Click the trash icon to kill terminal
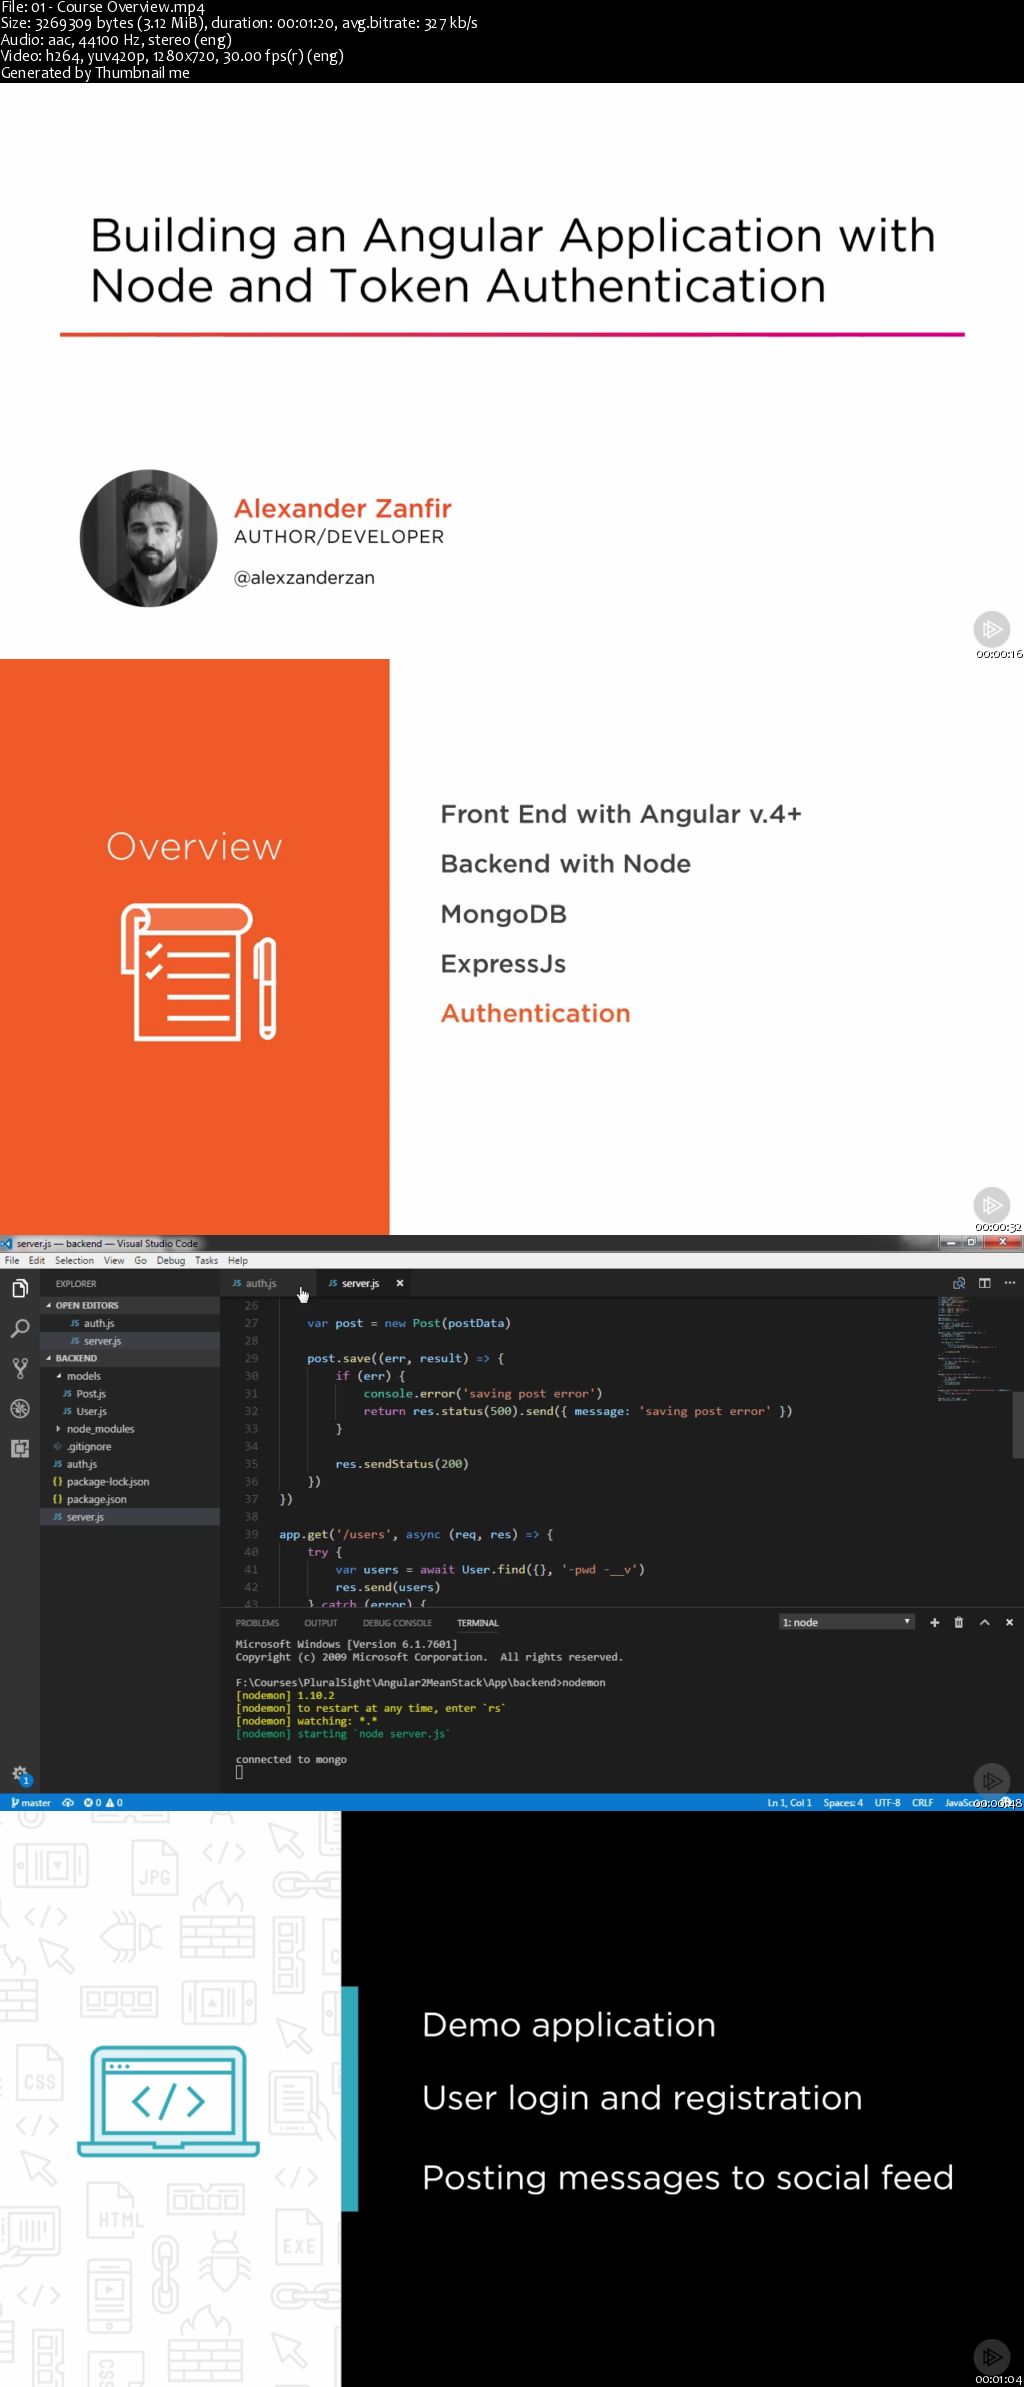The height and width of the screenshot is (2387, 1024). tap(958, 1622)
